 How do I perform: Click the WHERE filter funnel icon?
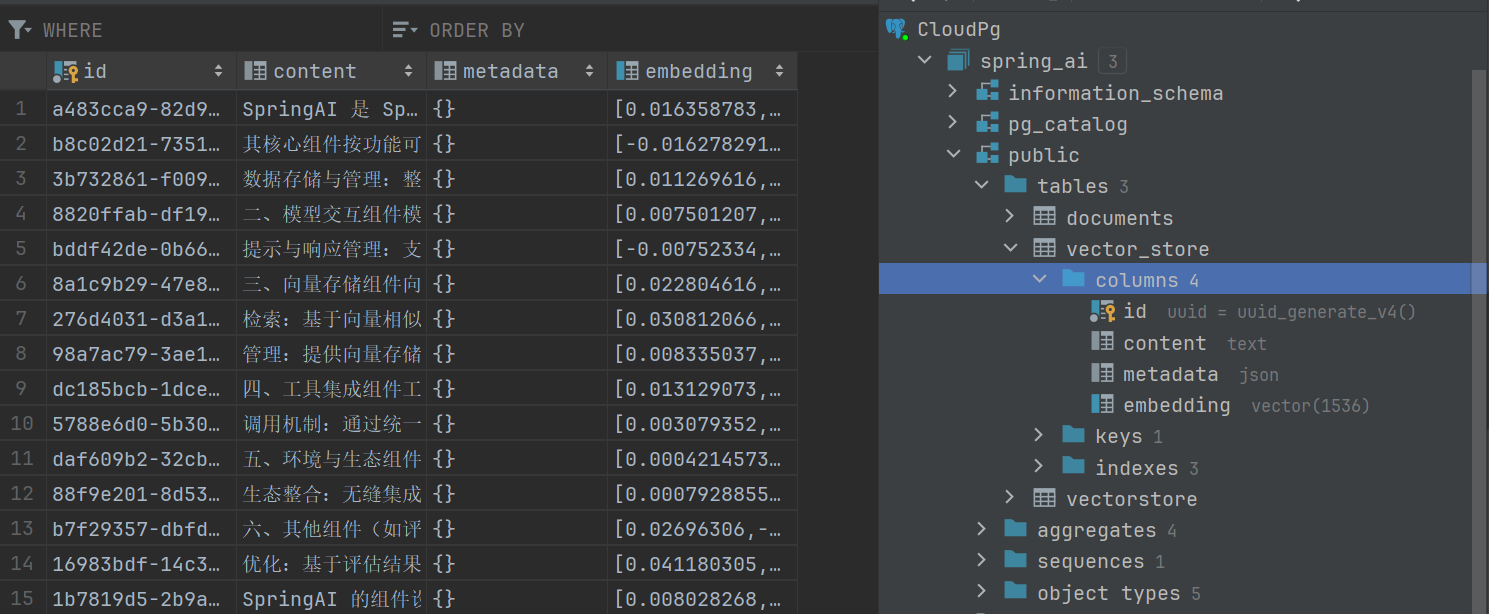click(x=20, y=30)
